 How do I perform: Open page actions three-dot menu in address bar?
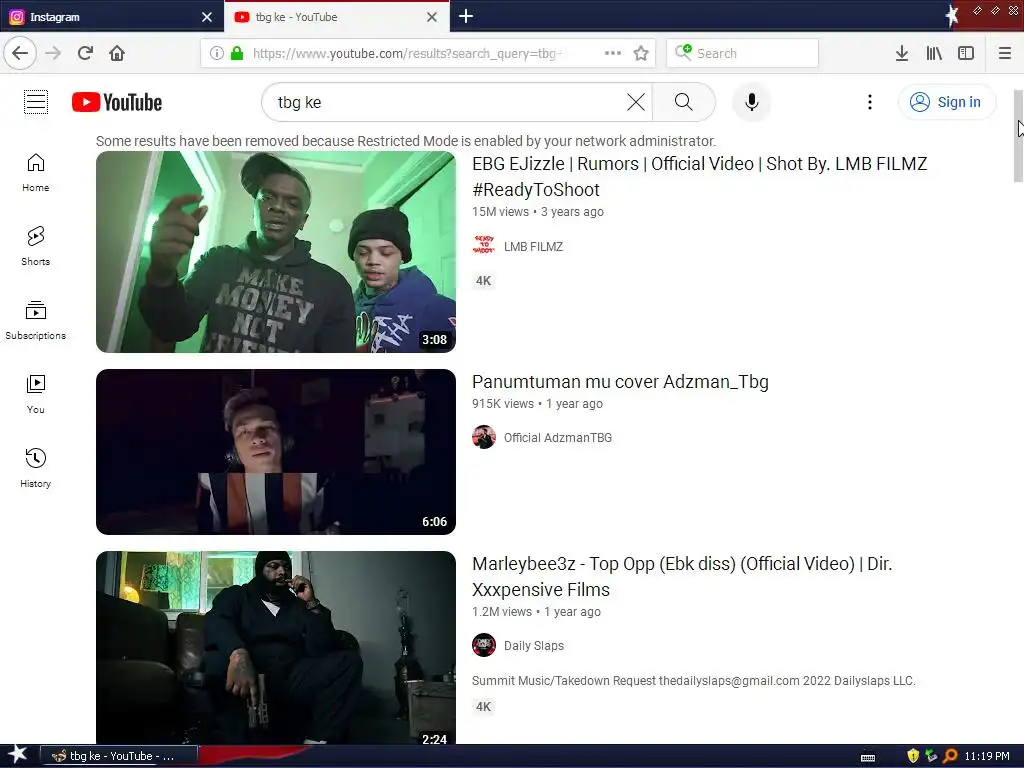tap(613, 53)
